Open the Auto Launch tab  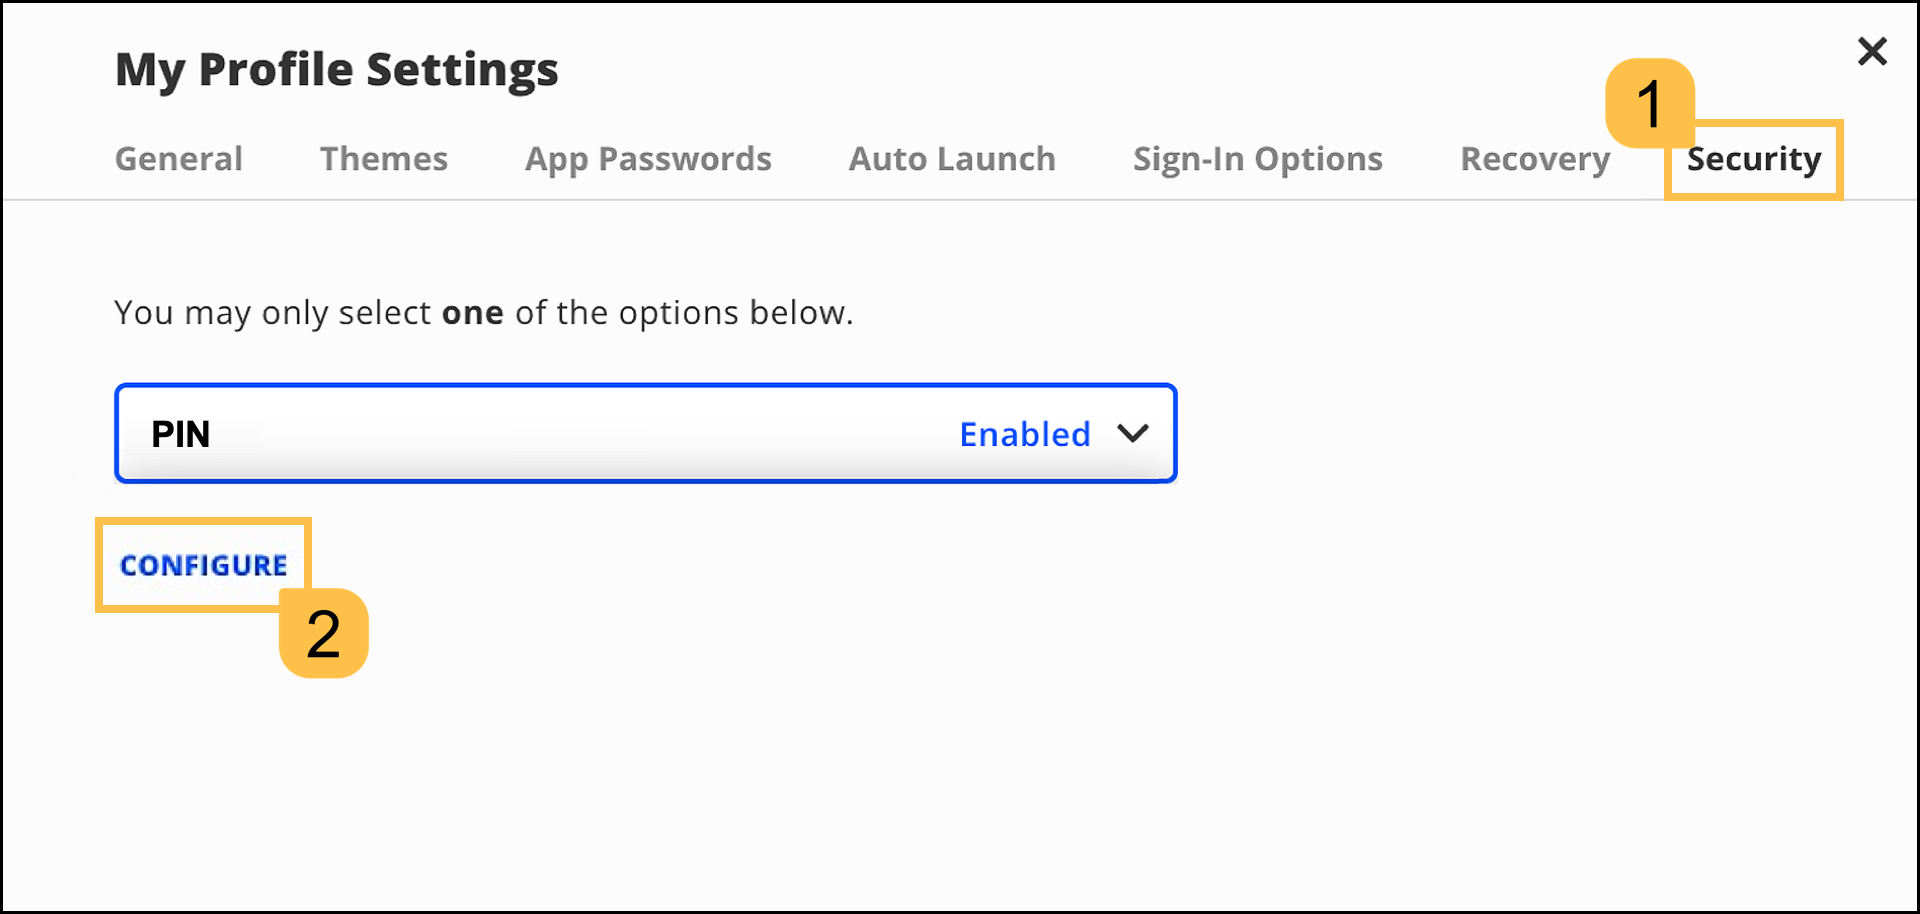[x=951, y=158]
